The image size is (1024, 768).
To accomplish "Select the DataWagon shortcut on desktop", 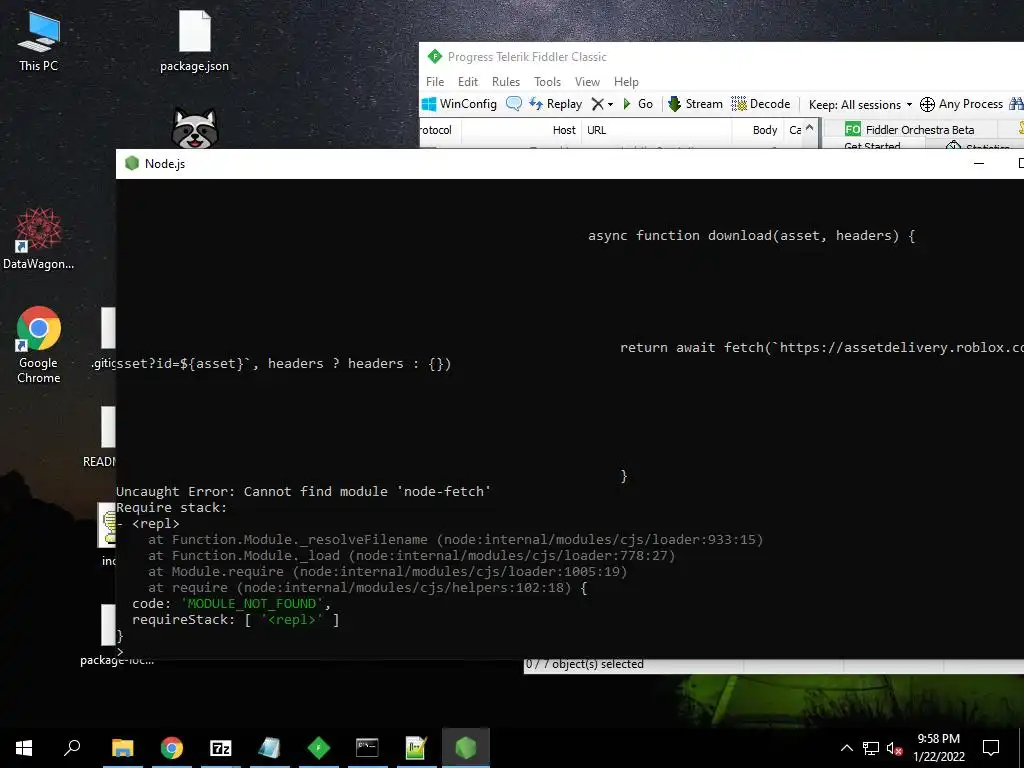I will (x=39, y=239).
